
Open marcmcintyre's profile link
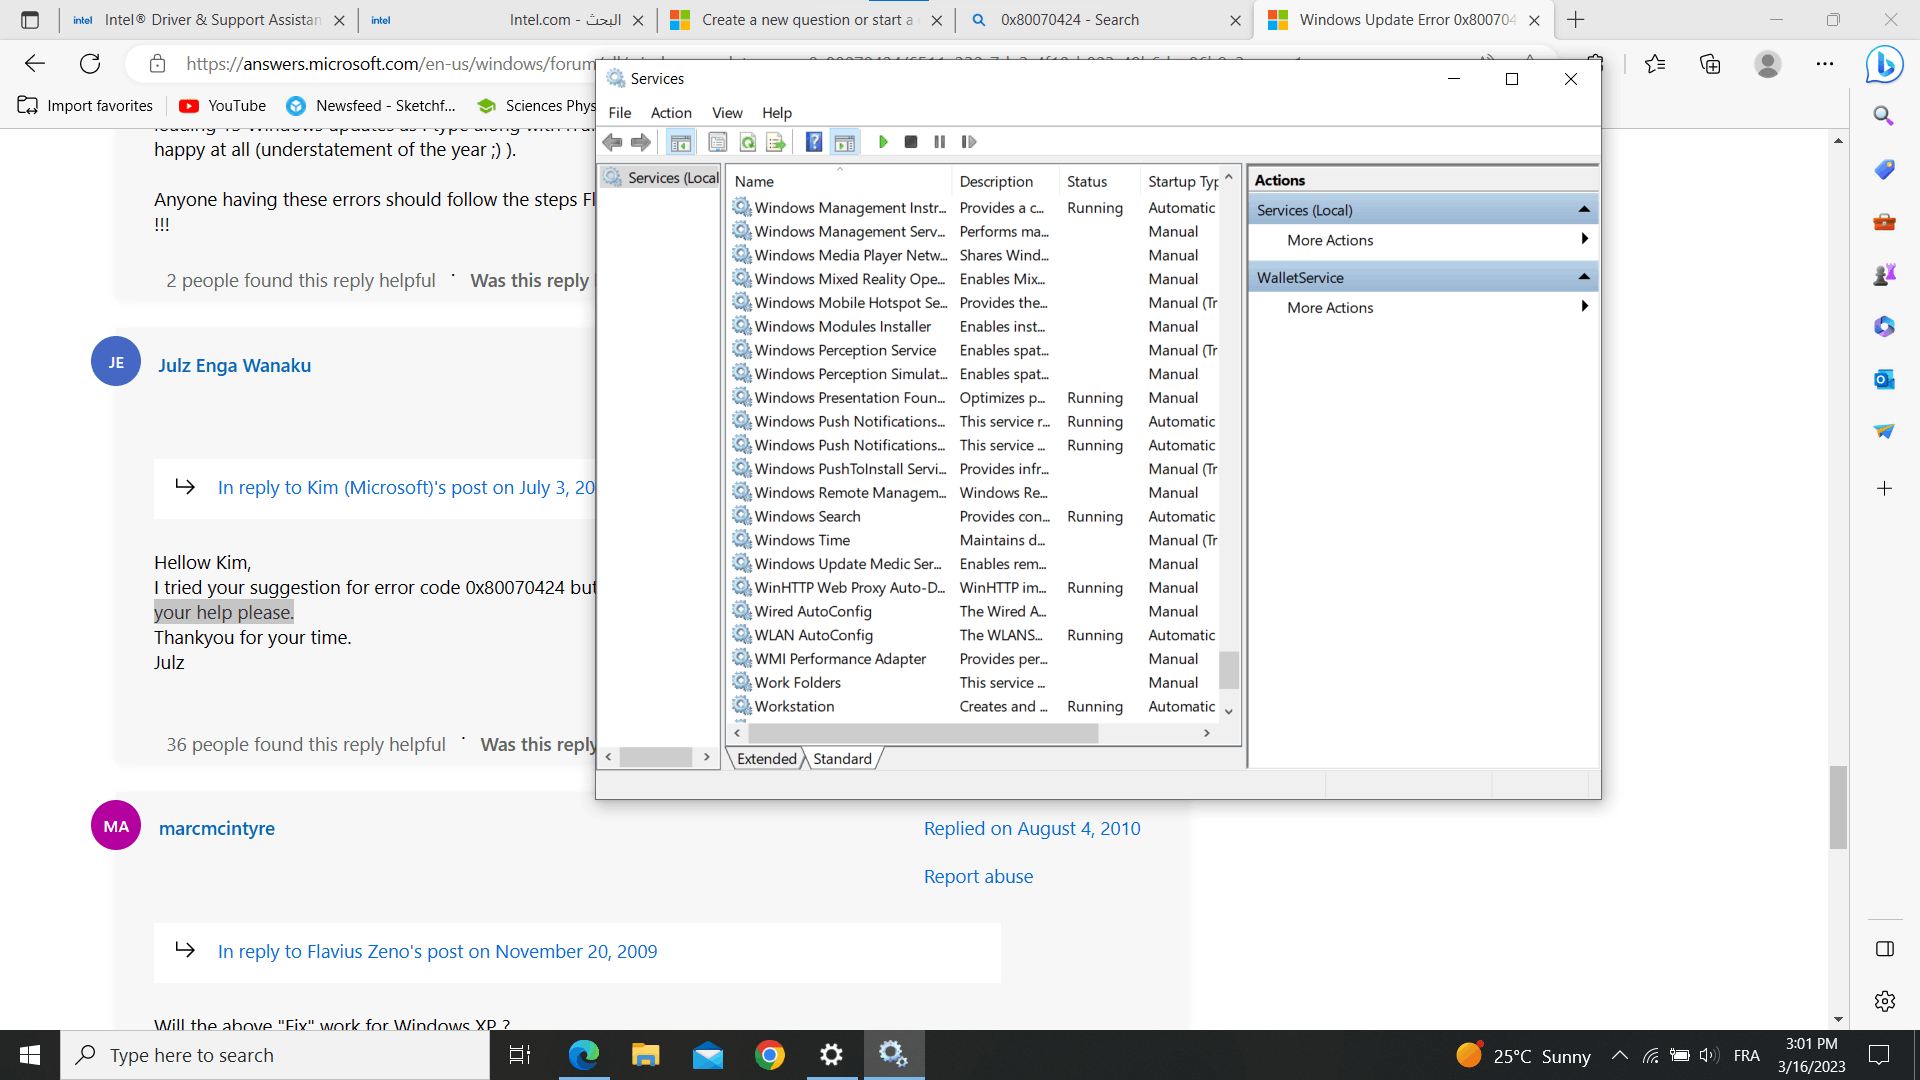click(216, 828)
